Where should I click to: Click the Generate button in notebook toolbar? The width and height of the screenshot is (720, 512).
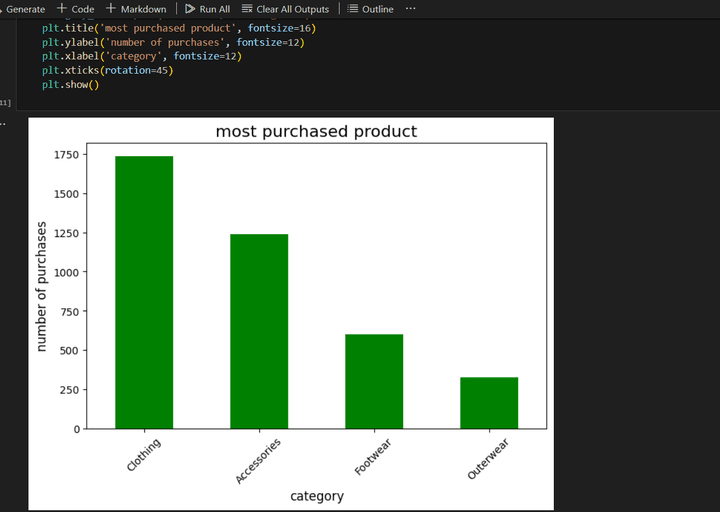[24, 9]
